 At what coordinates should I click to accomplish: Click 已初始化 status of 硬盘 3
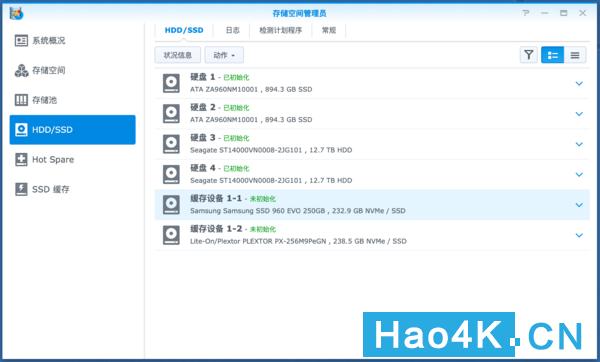tap(236, 138)
